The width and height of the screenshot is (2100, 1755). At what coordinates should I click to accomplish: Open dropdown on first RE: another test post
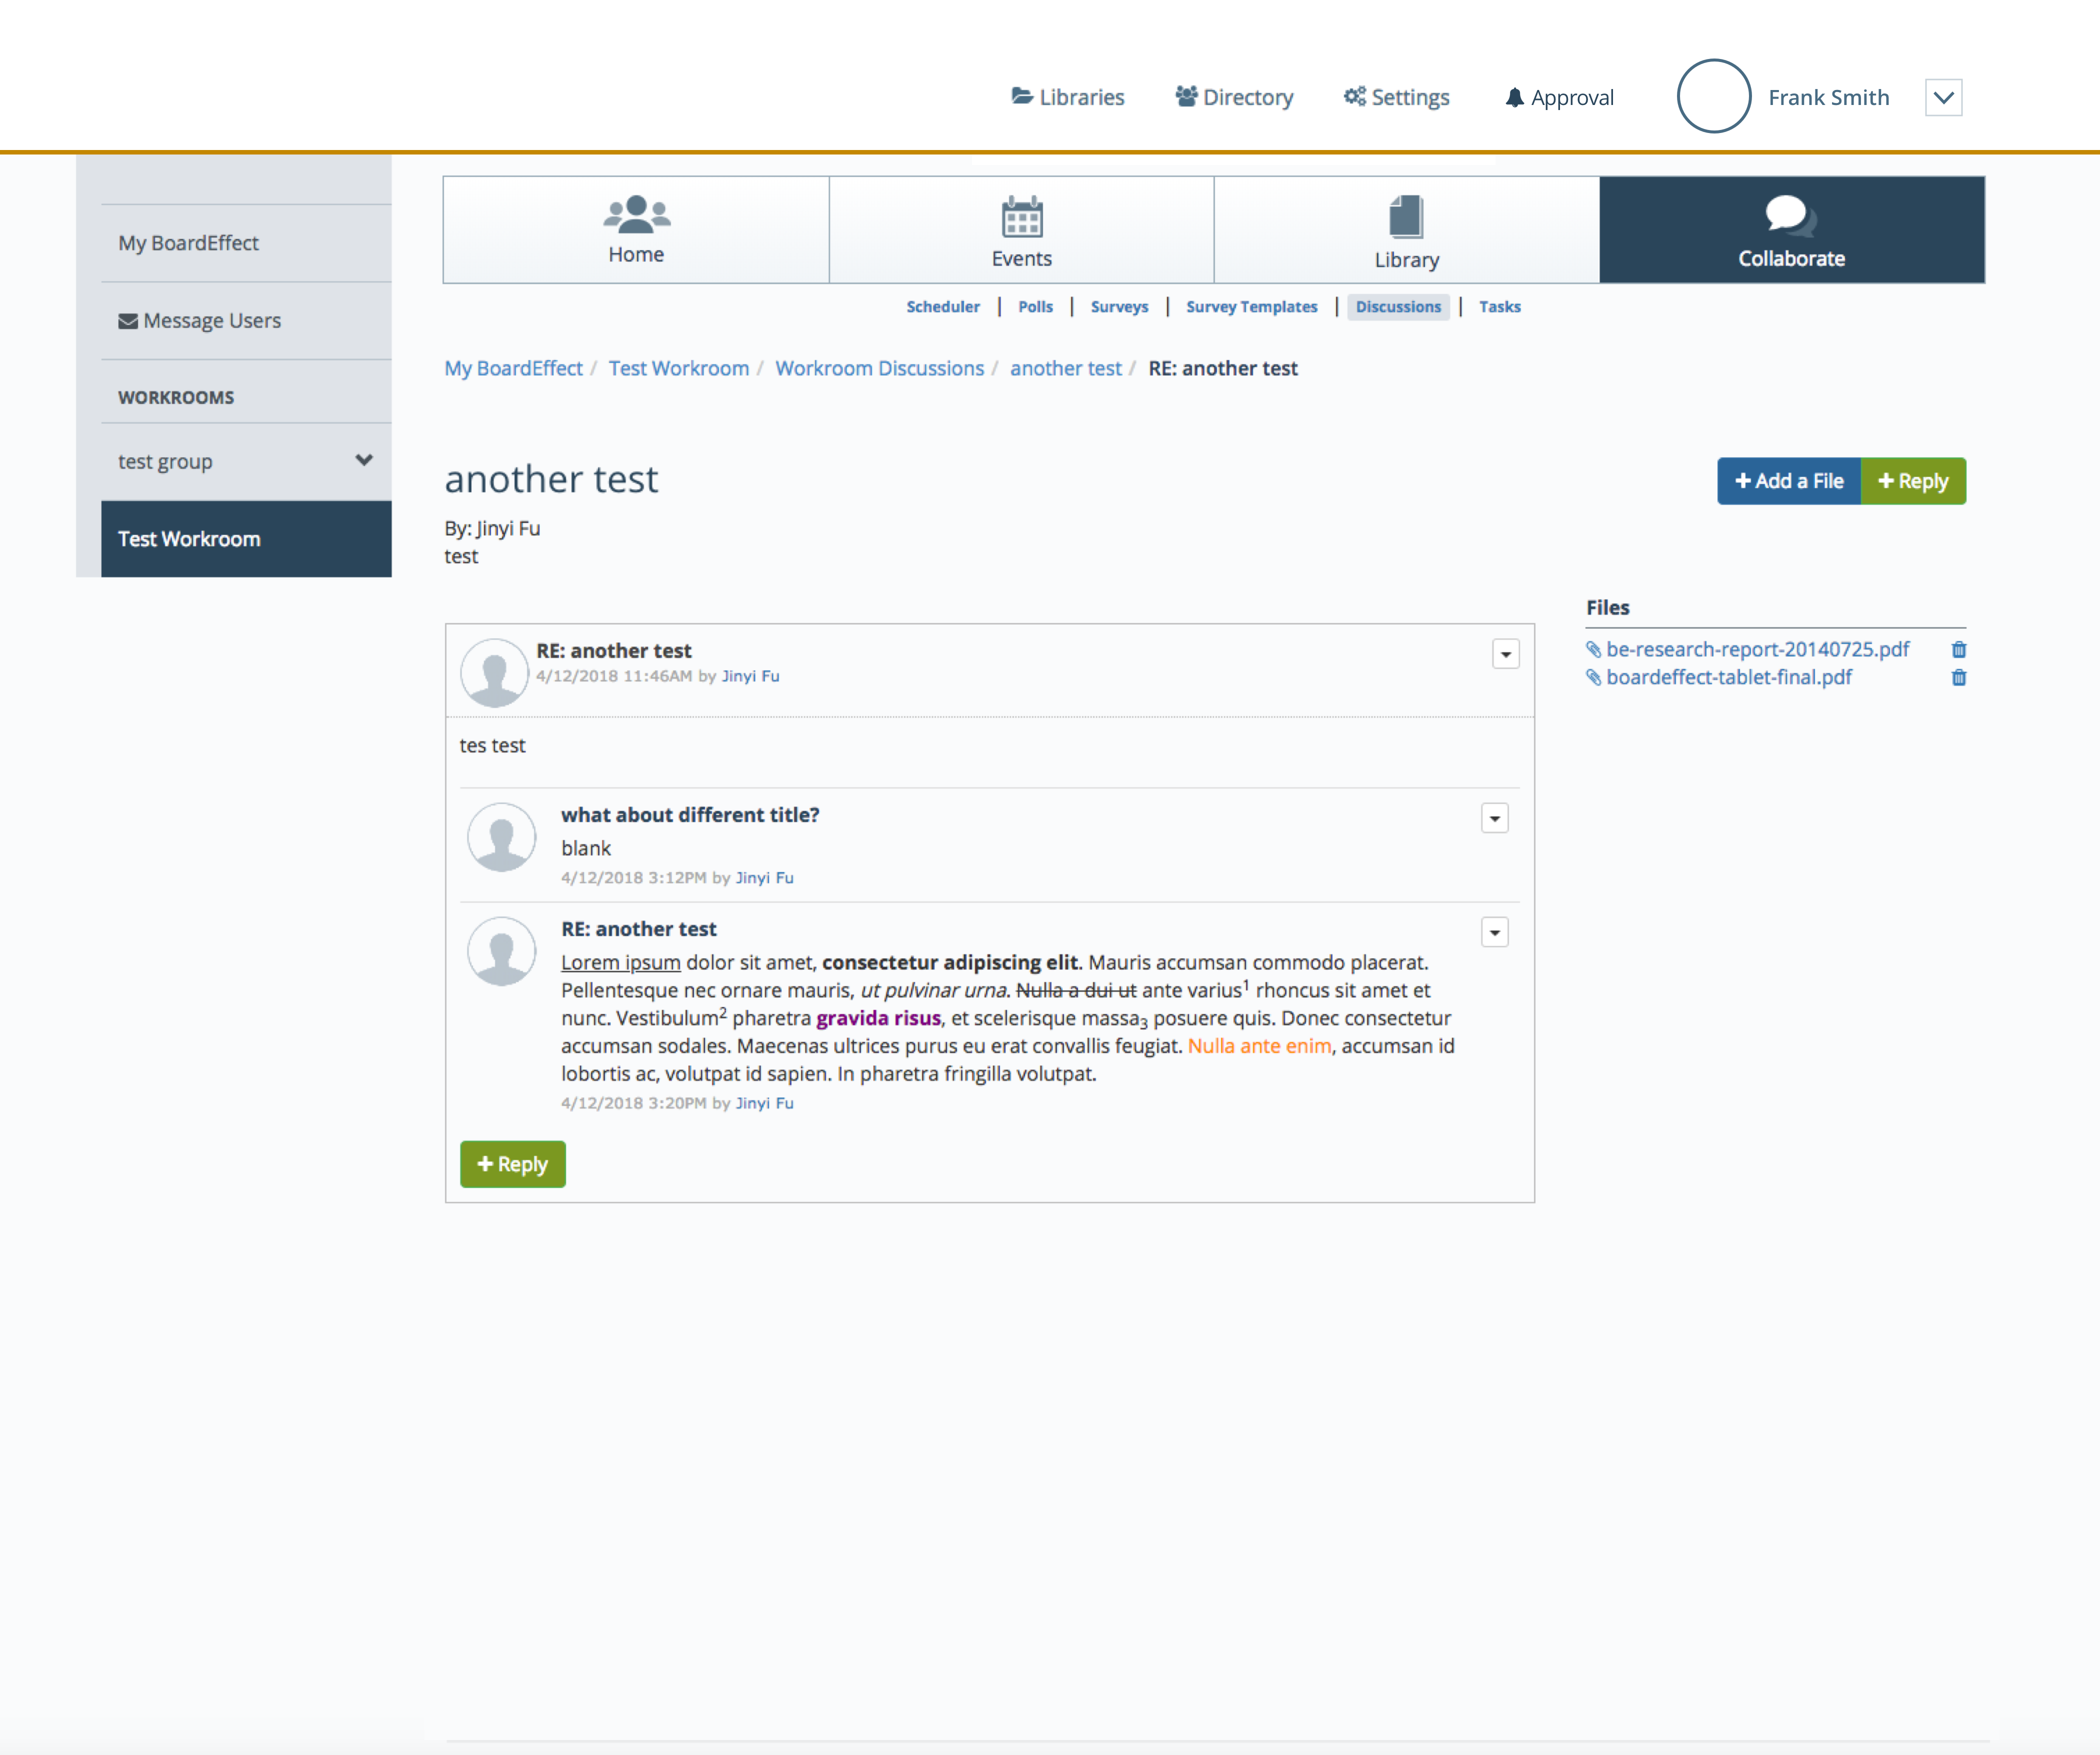pyautogui.click(x=1505, y=654)
